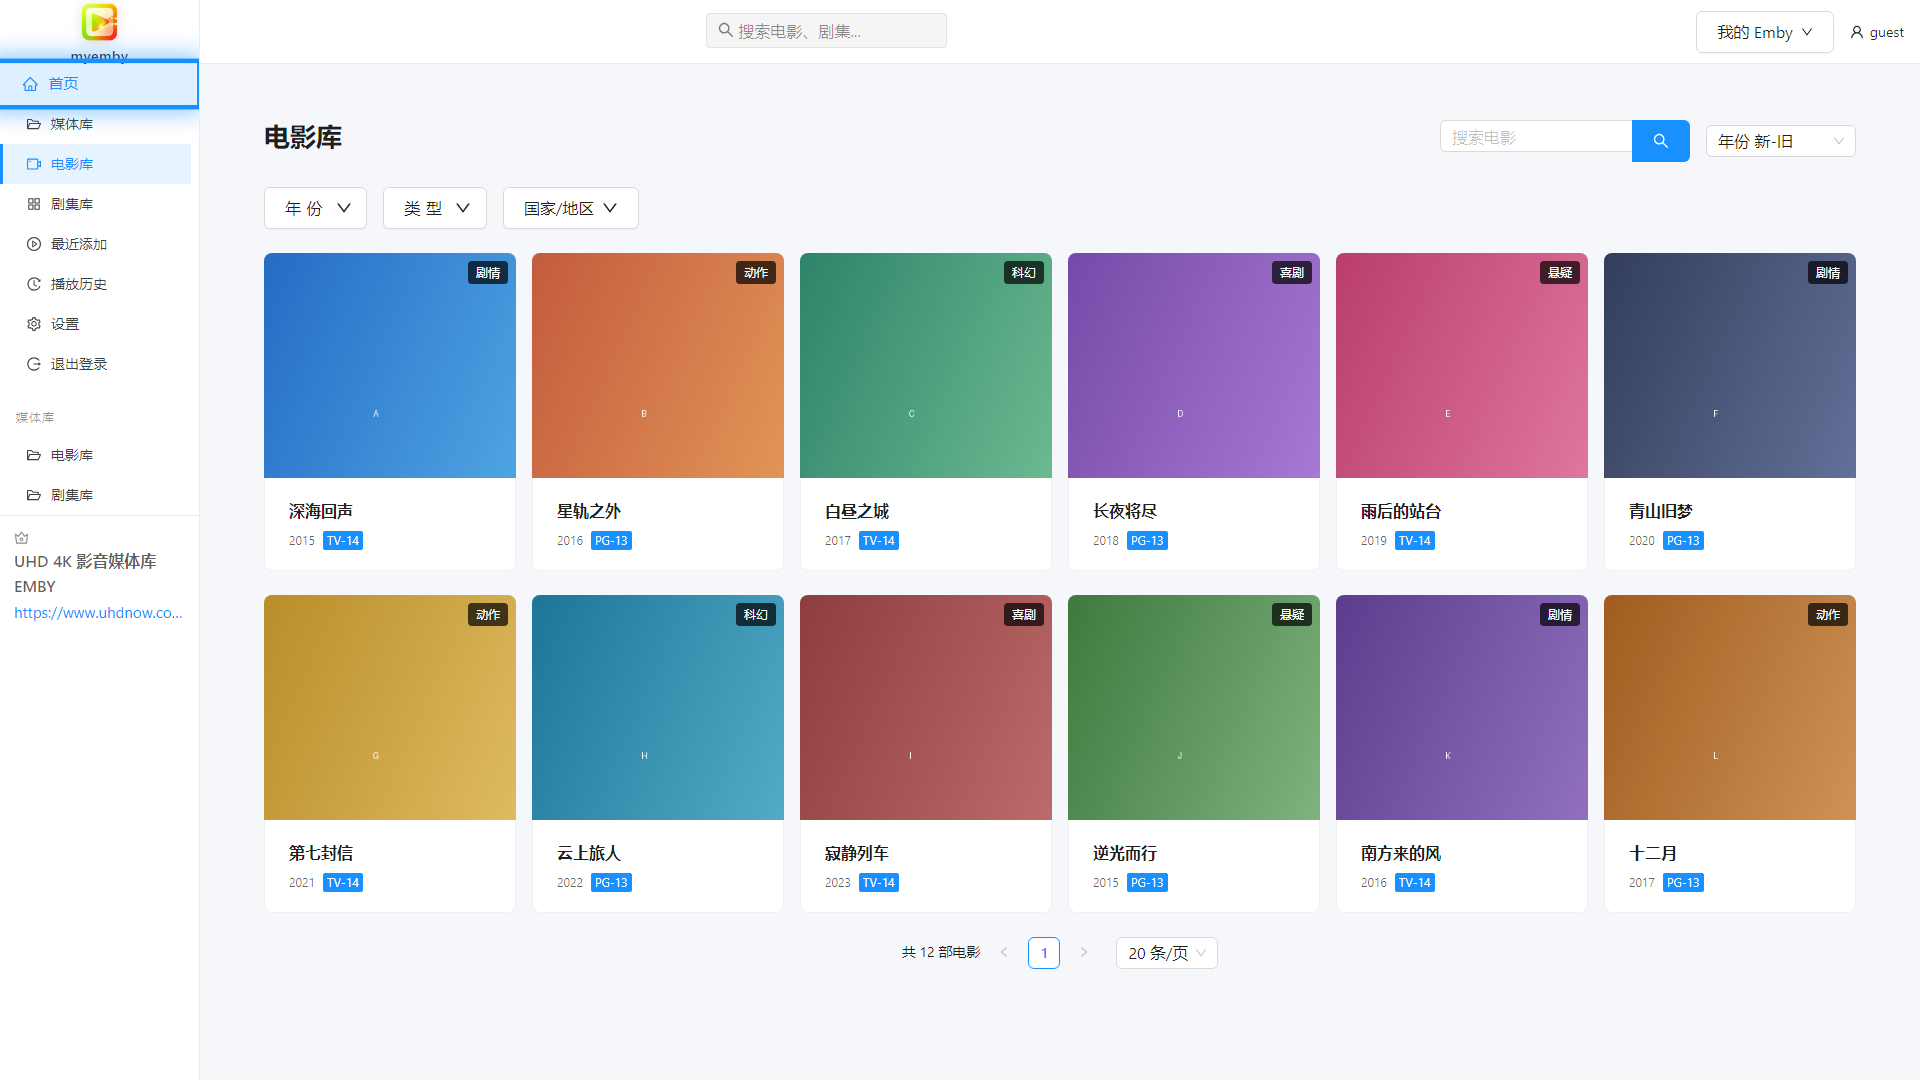Click the 设置 gear icon
Viewport: 1920px width, 1080px height.
34,324
